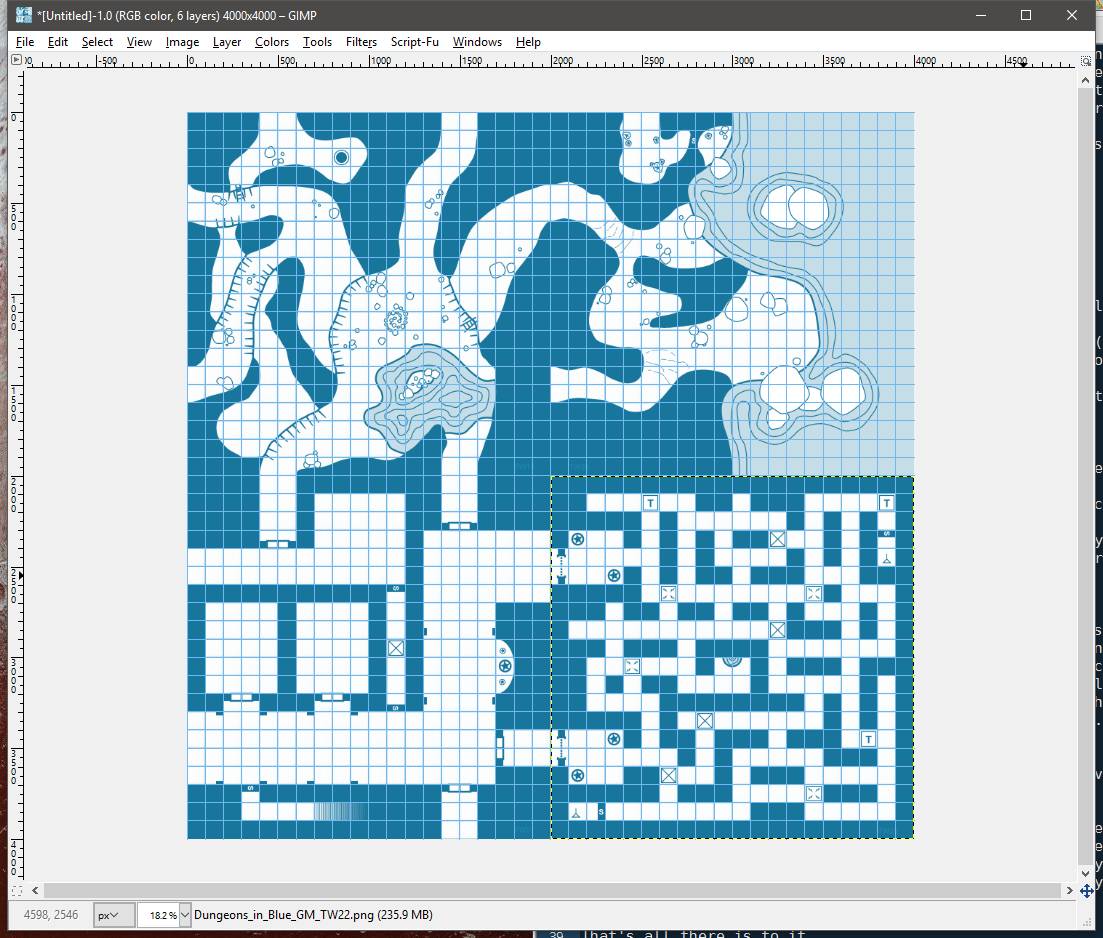This screenshot has height=938, width=1103.
Task: Open the px units dropdown
Action: click(113, 915)
